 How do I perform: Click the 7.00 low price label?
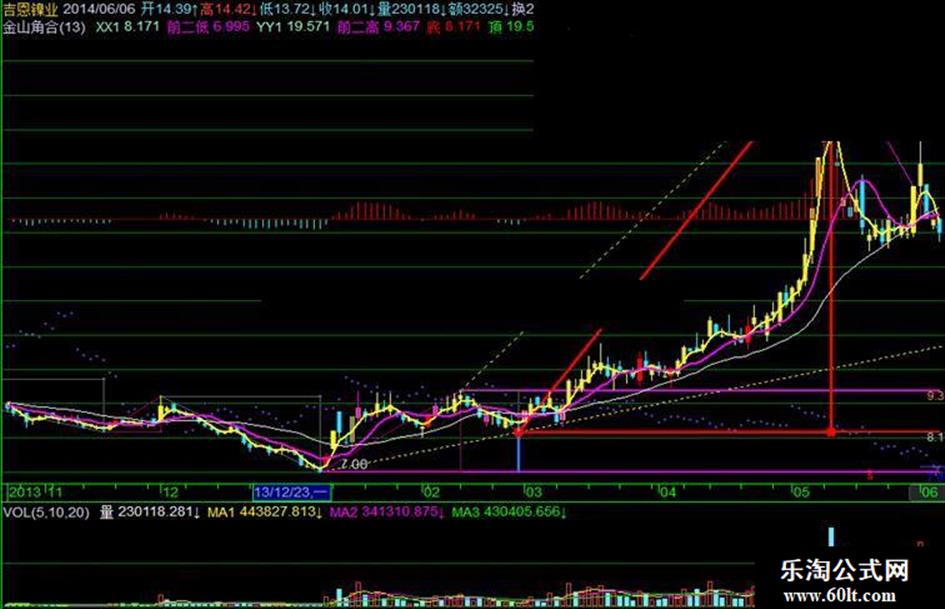pos(354,464)
